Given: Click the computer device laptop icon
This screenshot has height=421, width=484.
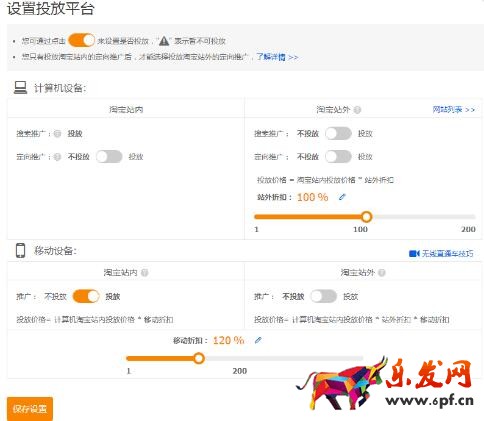Looking at the screenshot, I should click(x=20, y=88).
